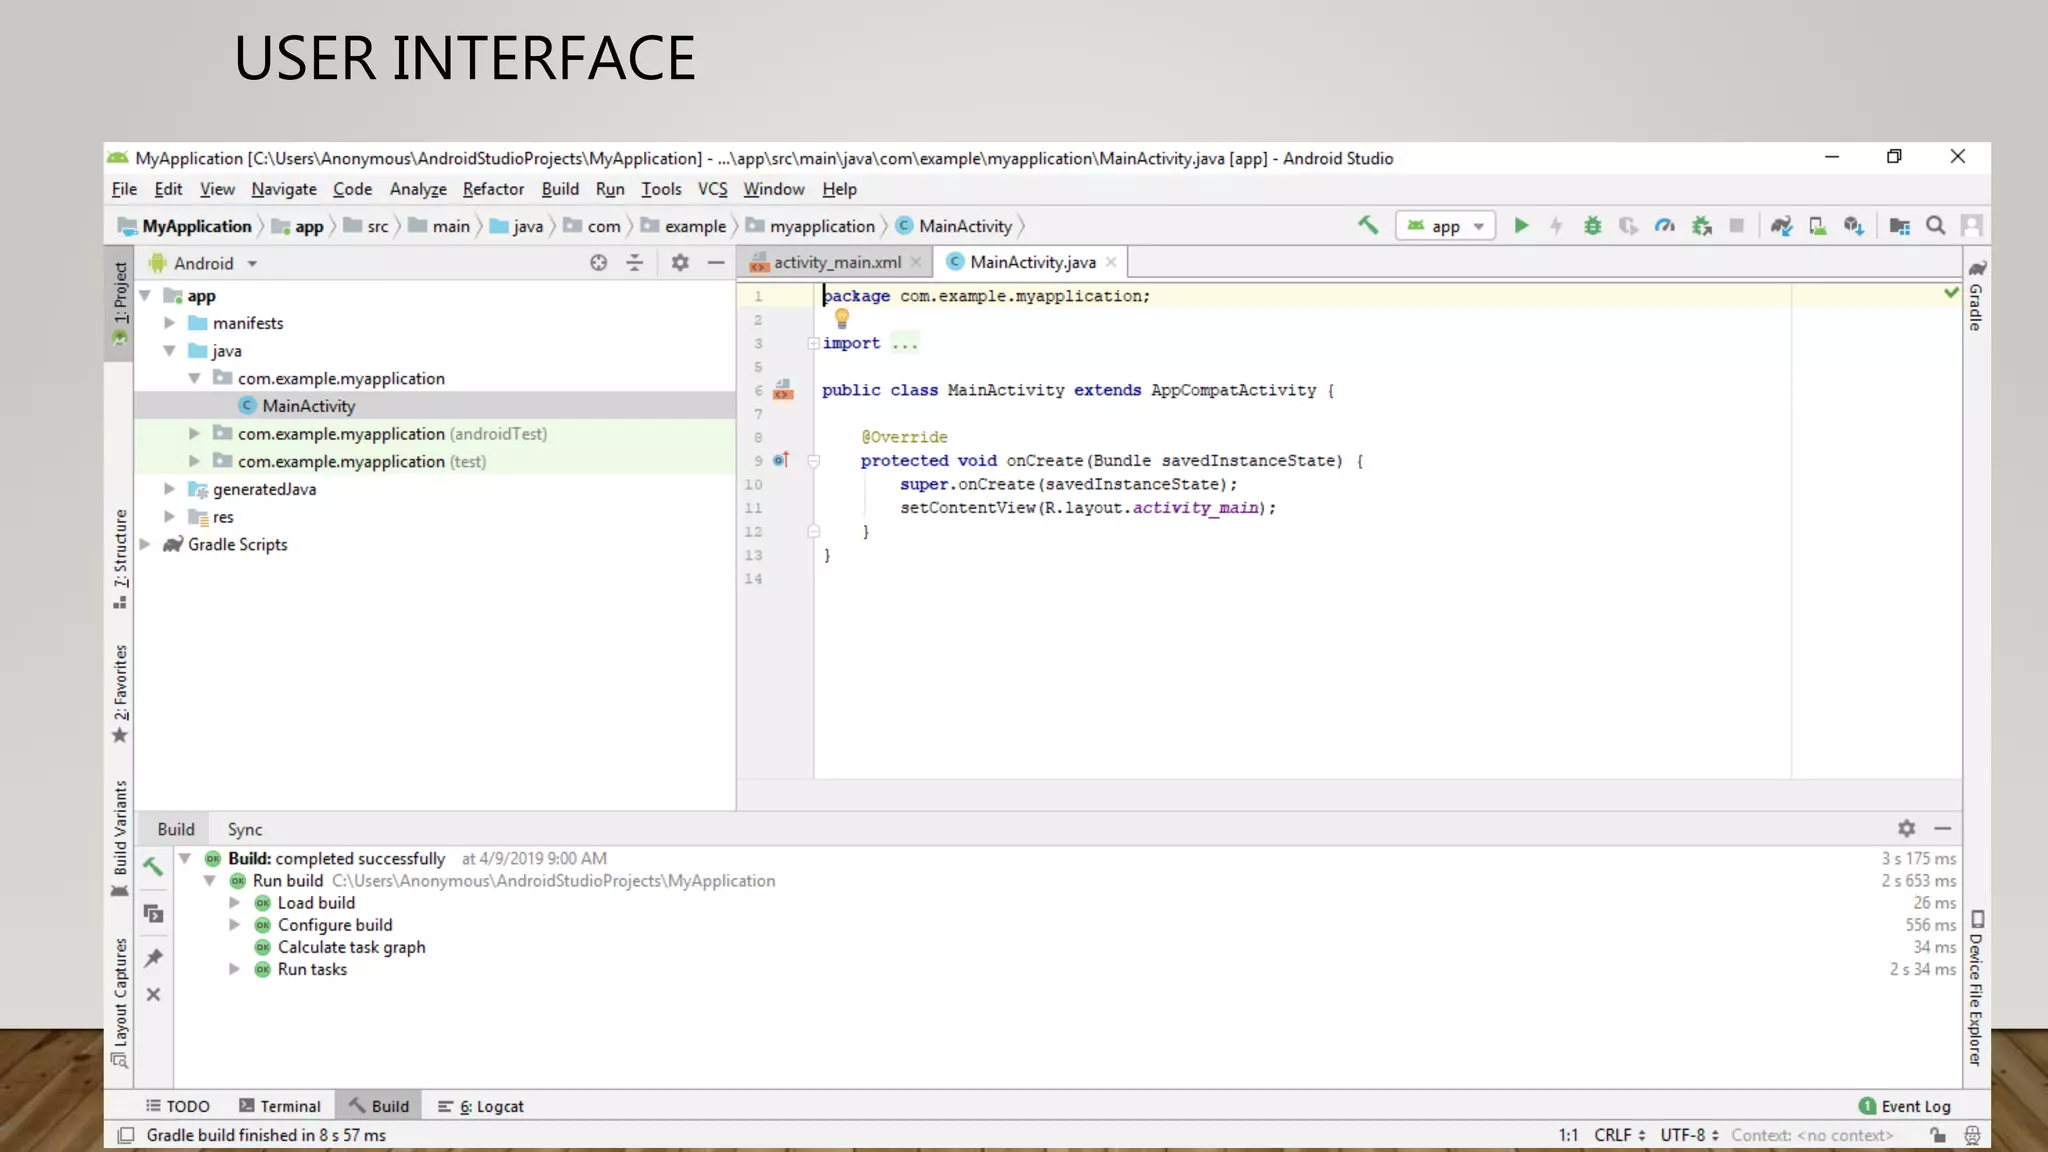Click Attach debugger to Android process icon
The width and height of the screenshot is (2048, 1152).
coord(1701,226)
